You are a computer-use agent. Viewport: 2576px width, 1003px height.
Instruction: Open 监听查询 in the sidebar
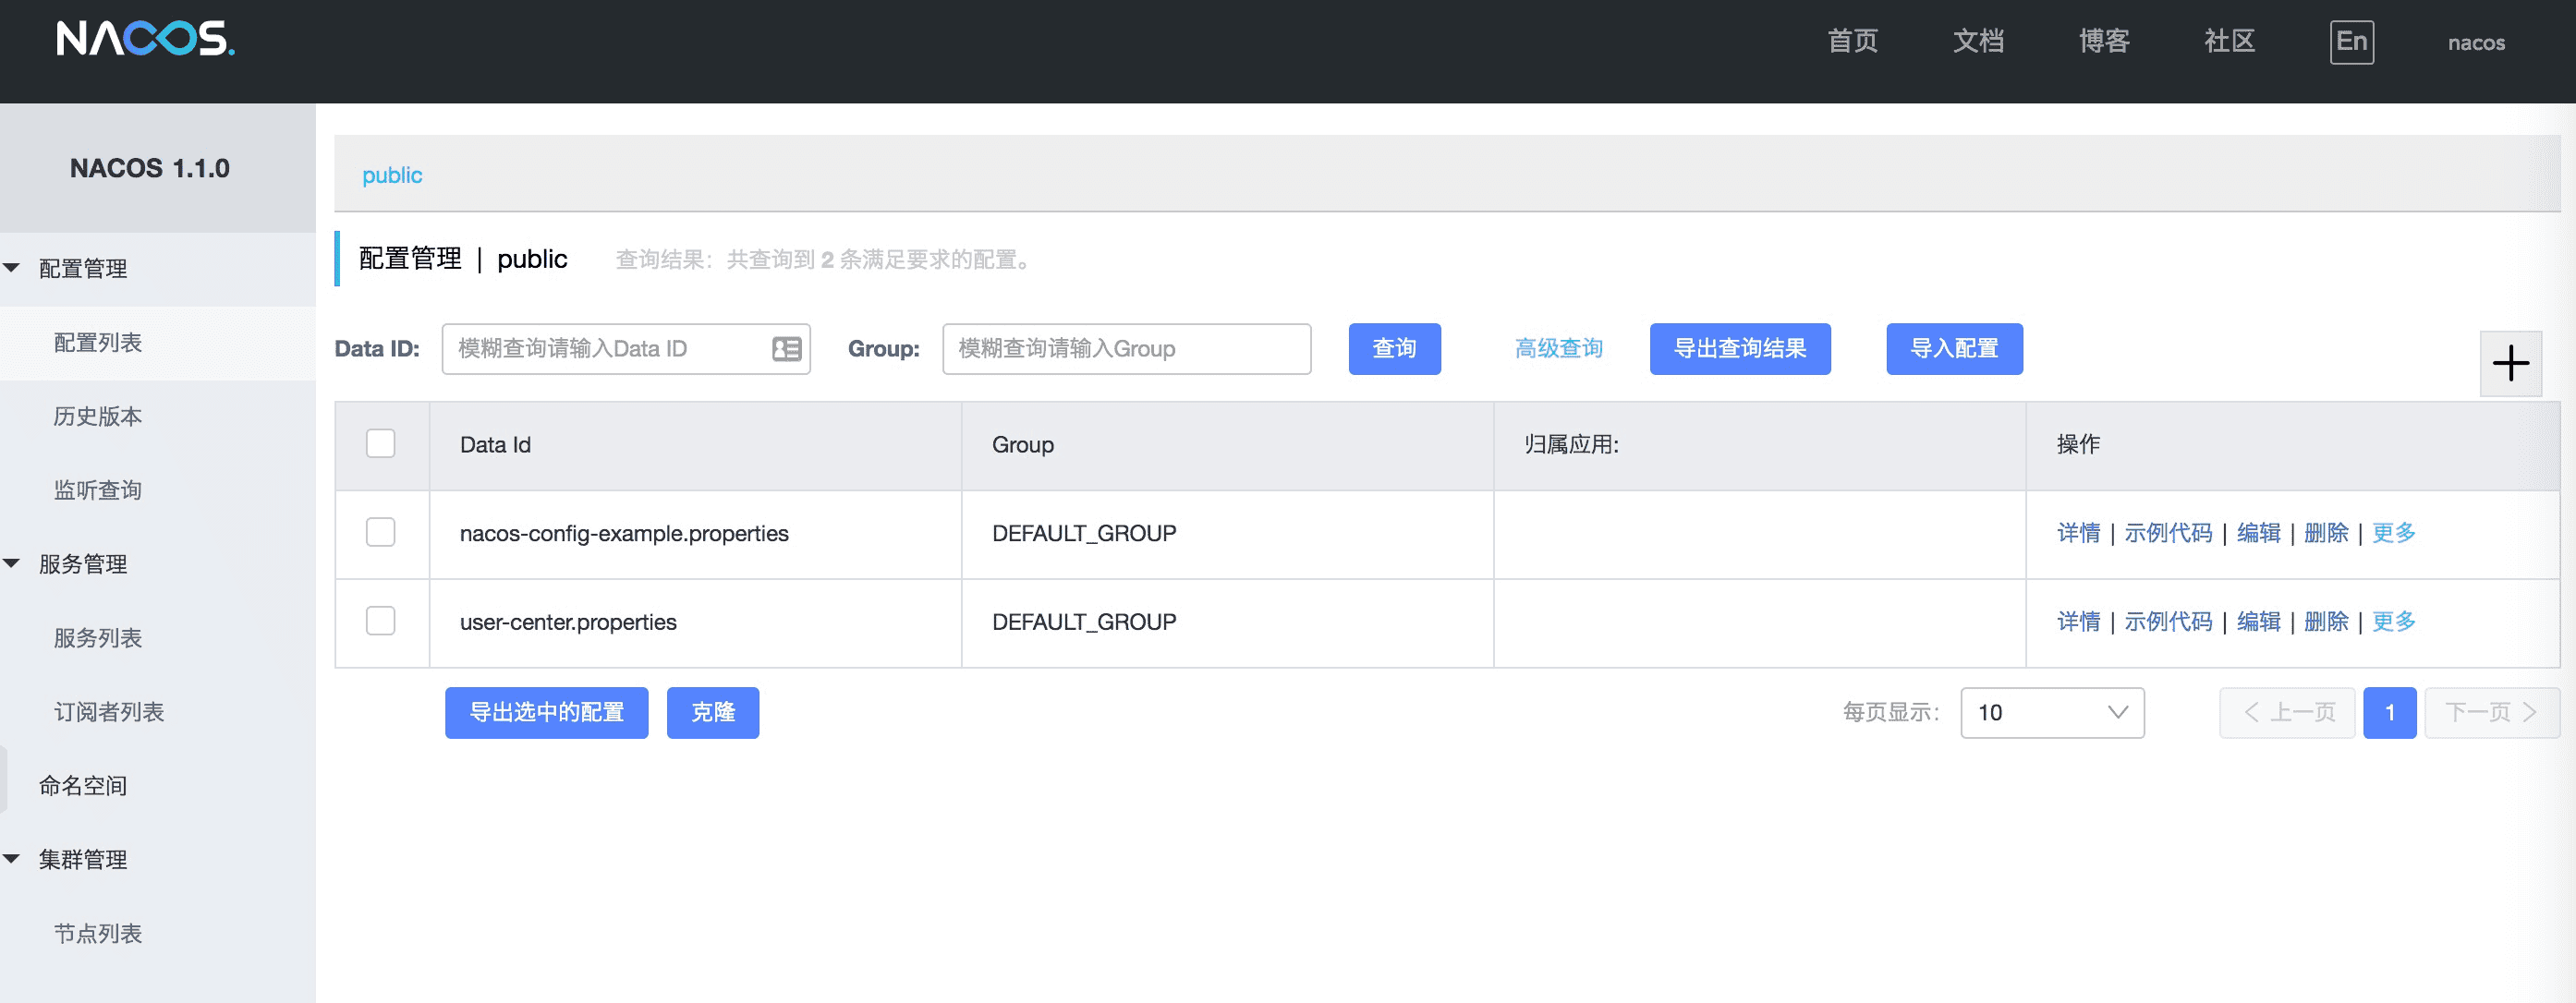[98, 490]
